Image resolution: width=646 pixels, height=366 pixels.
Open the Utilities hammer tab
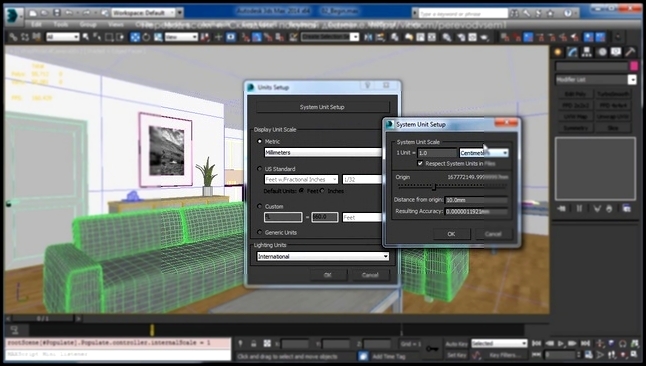click(630, 52)
